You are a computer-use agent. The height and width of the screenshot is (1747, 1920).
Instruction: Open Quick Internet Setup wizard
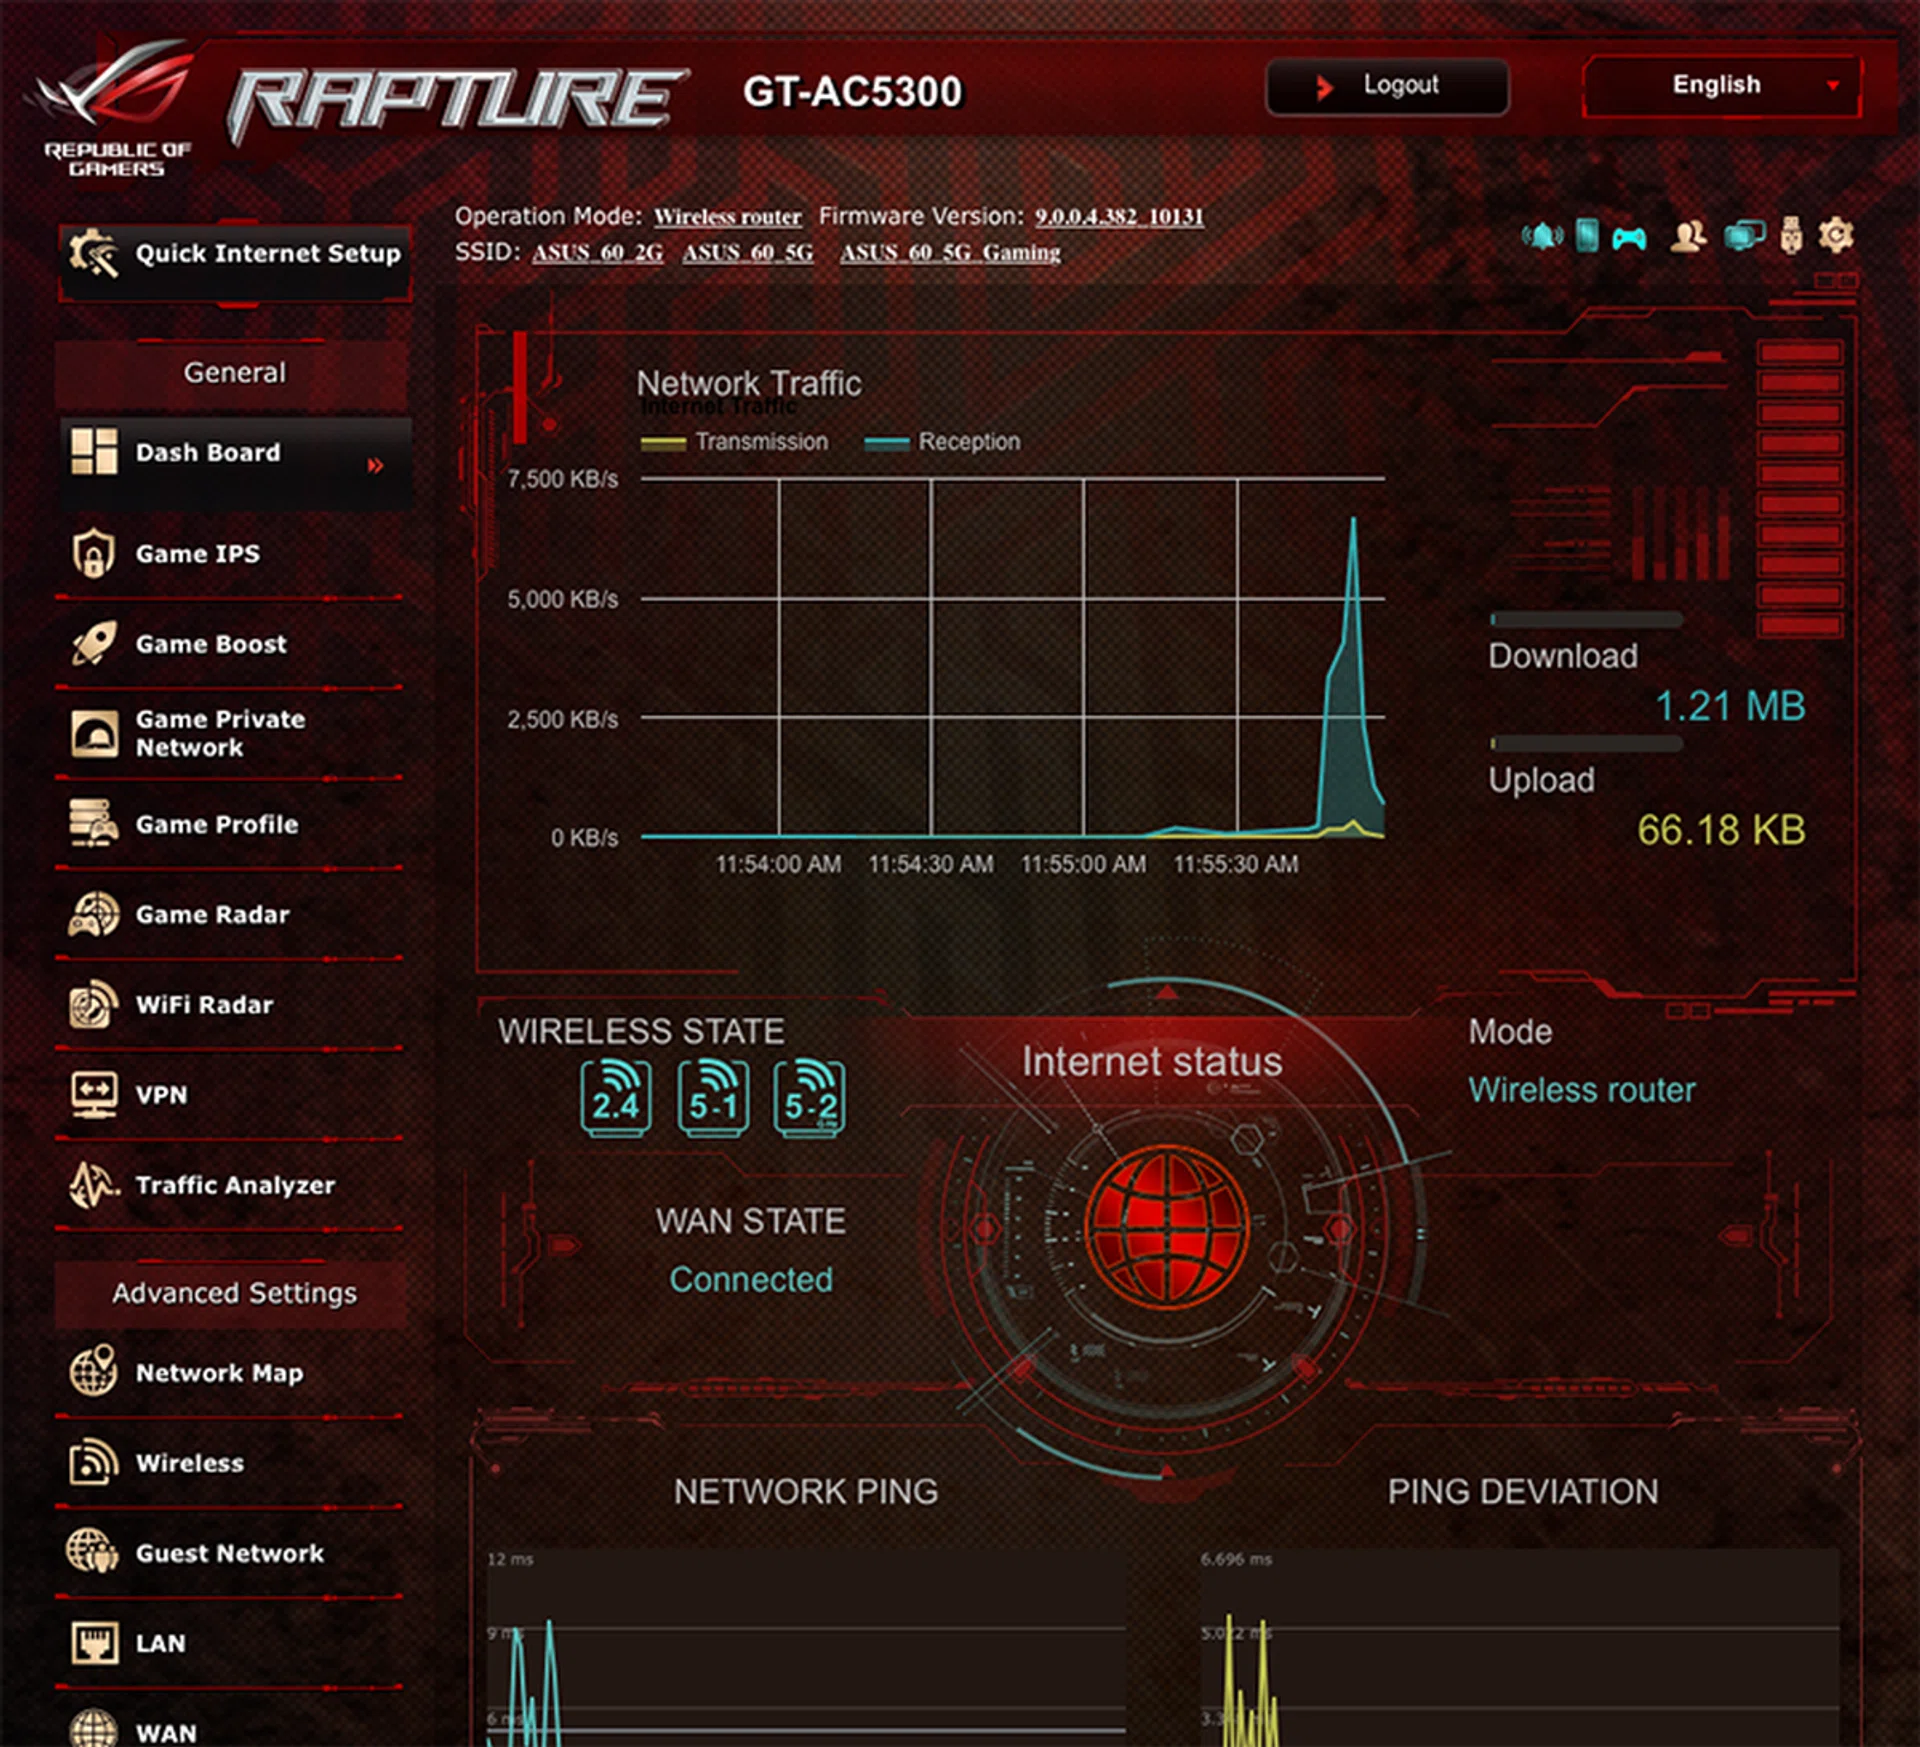(235, 254)
